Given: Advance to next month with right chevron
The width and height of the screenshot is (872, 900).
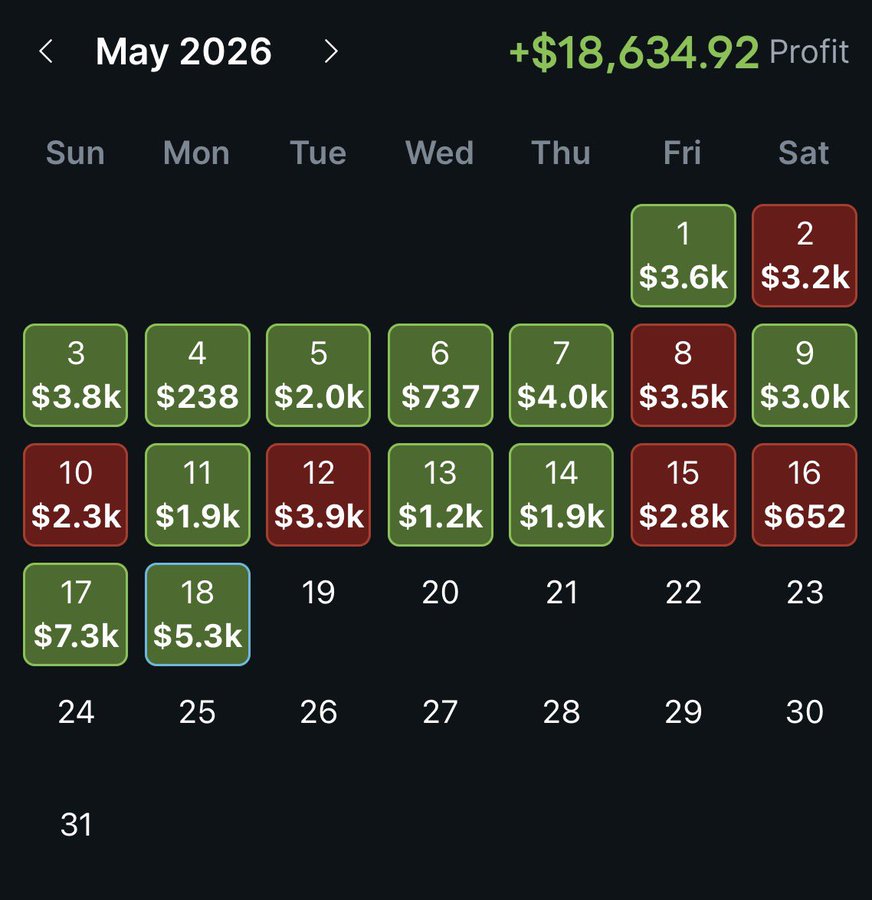Looking at the screenshot, I should (x=331, y=51).
